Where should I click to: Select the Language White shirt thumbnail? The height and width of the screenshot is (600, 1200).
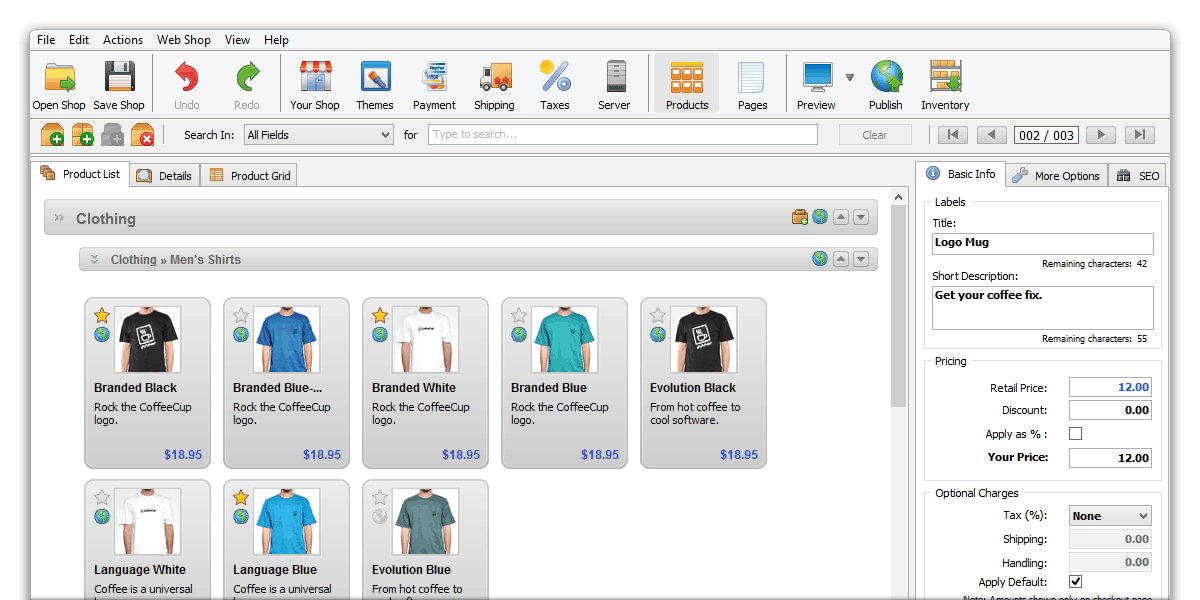(147, 522)
